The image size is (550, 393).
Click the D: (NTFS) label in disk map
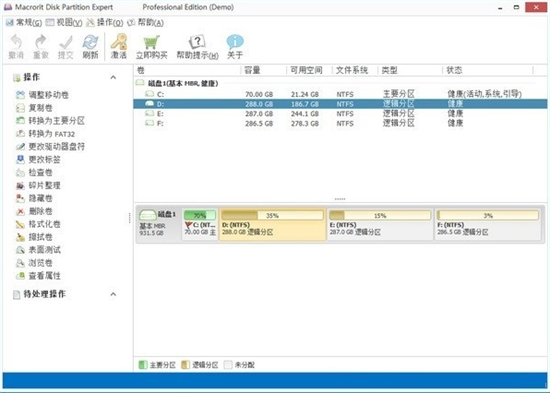click(x=236, y=225)
